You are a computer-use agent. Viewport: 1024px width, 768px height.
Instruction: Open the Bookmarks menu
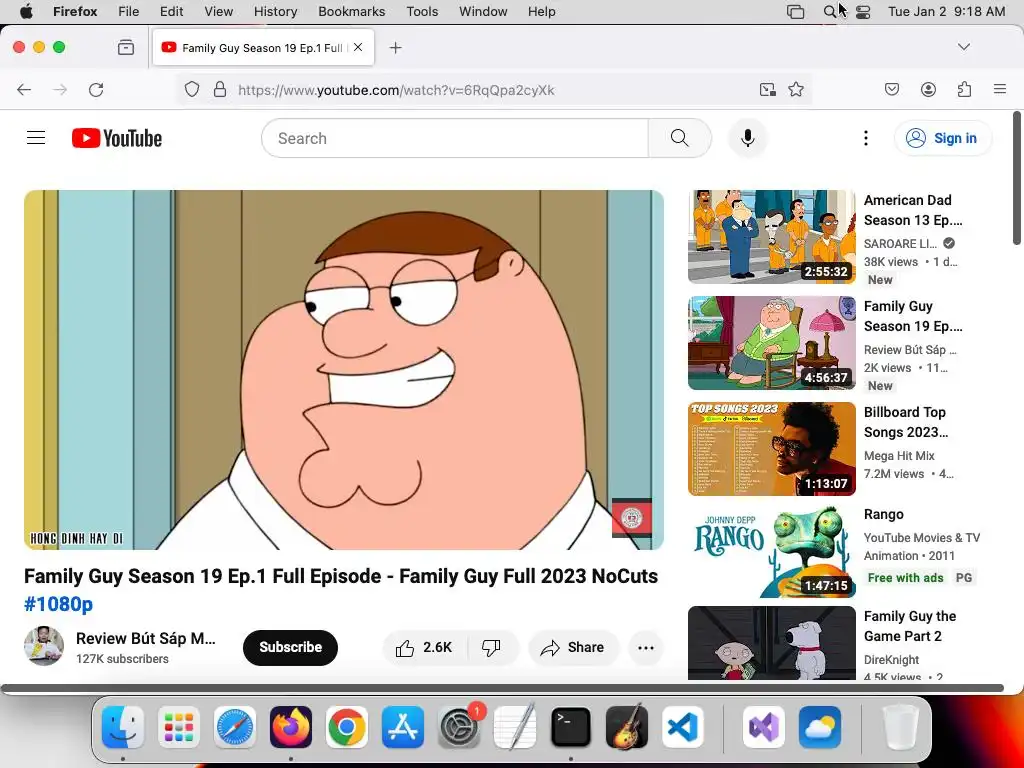pos(351,12)
